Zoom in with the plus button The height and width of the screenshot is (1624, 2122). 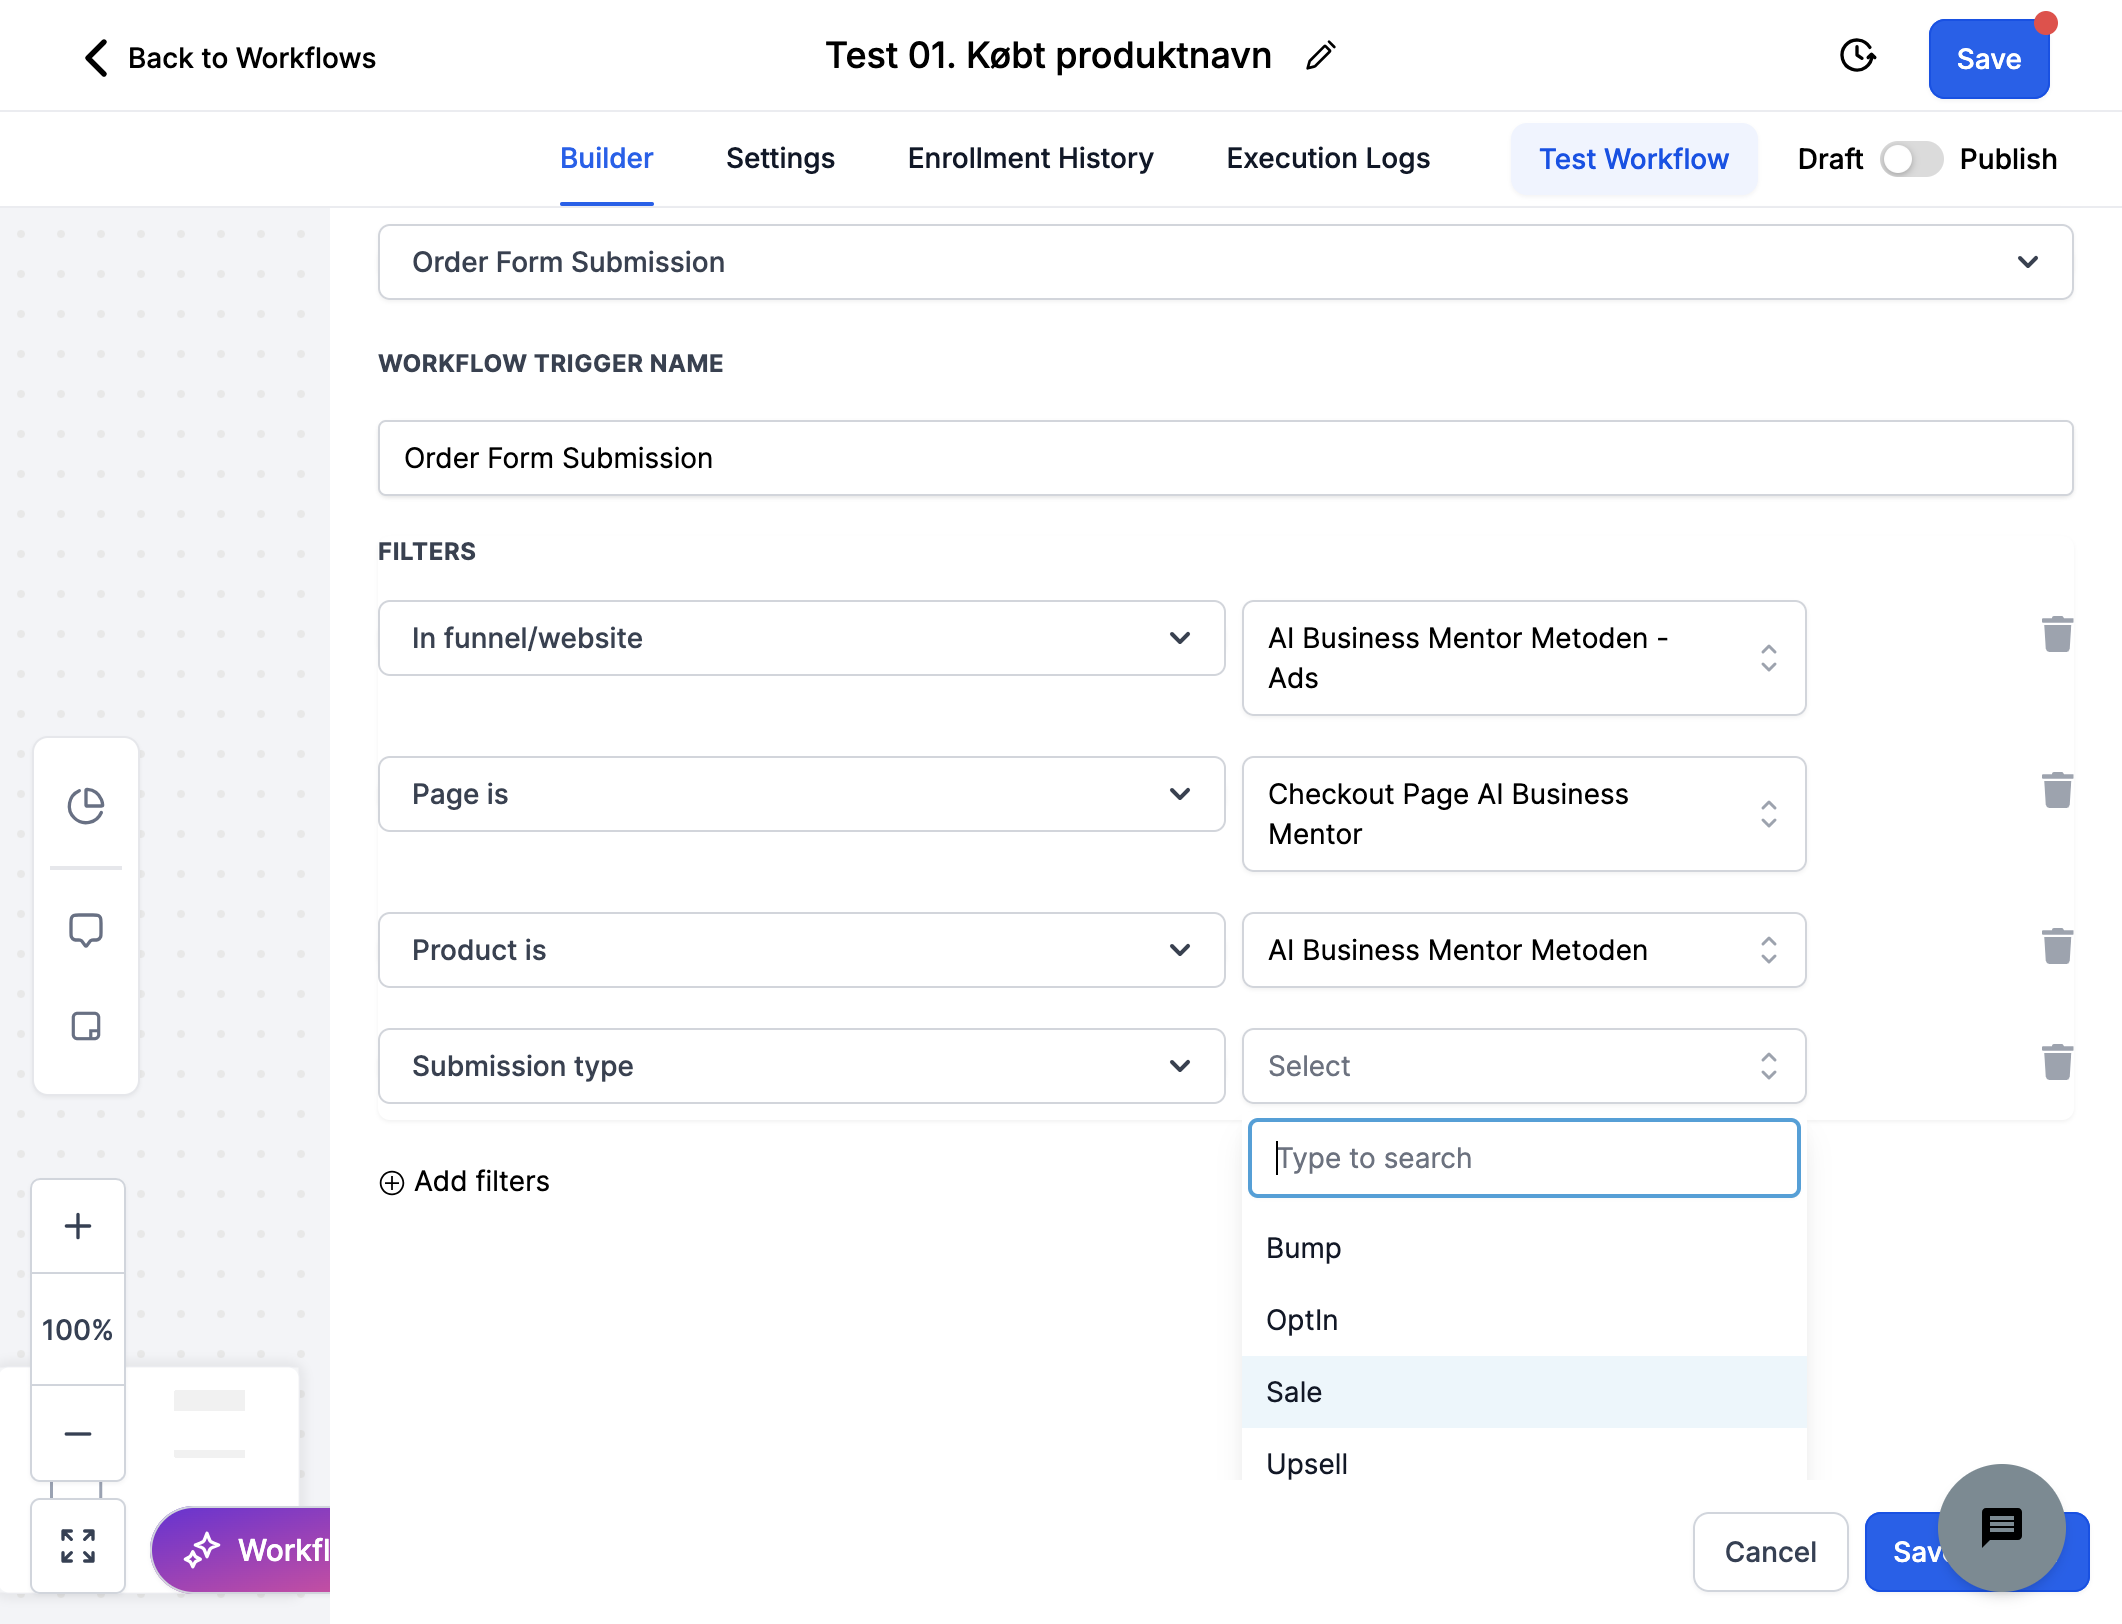78,1226
